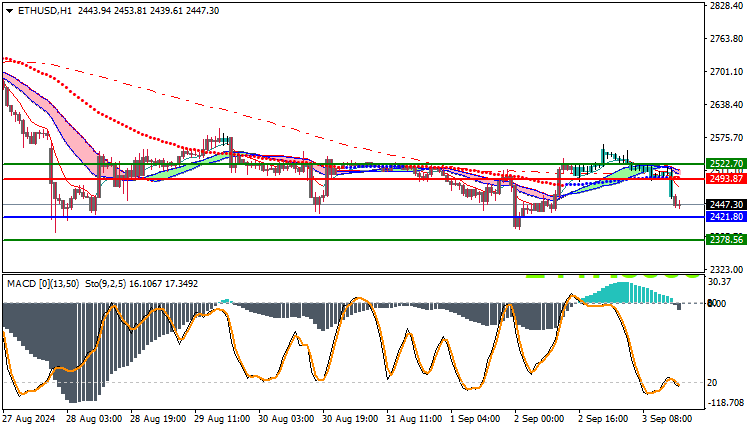Click the 2522.70 green price label
The image size is (750, 430).
point(726,164)
